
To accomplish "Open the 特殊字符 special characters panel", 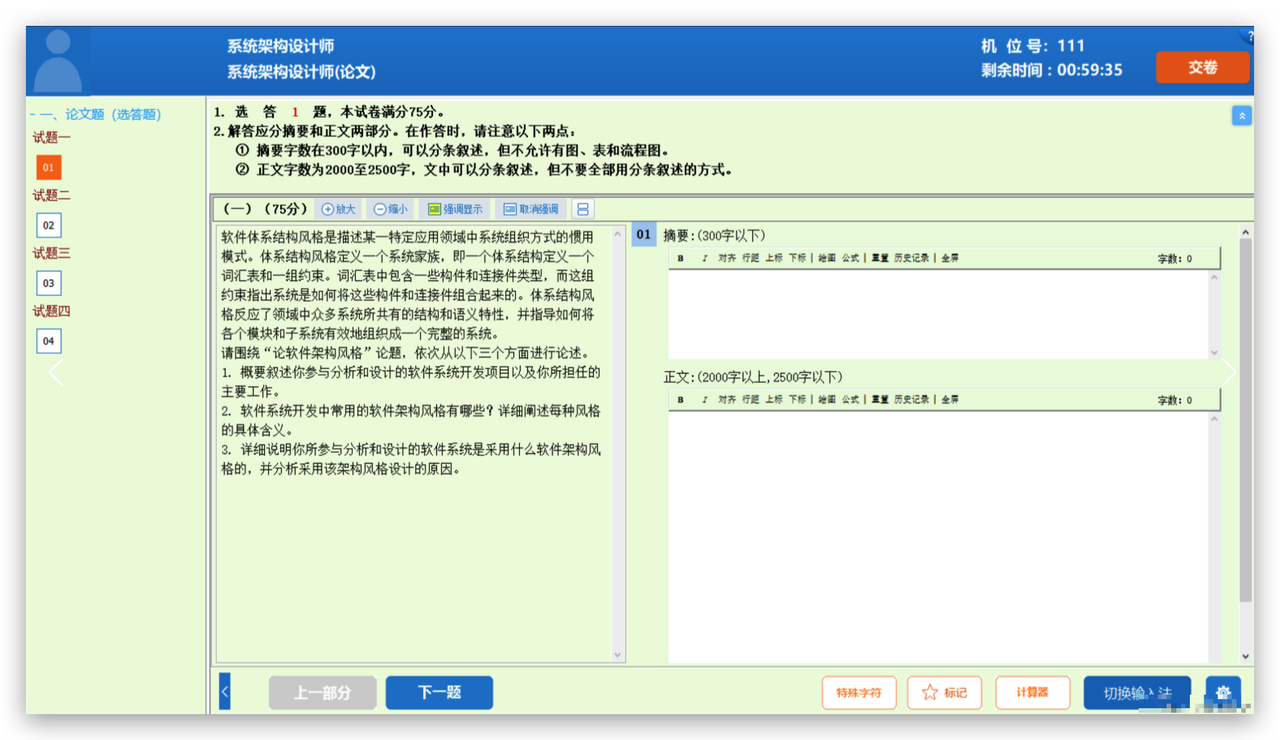I will 859,692.
